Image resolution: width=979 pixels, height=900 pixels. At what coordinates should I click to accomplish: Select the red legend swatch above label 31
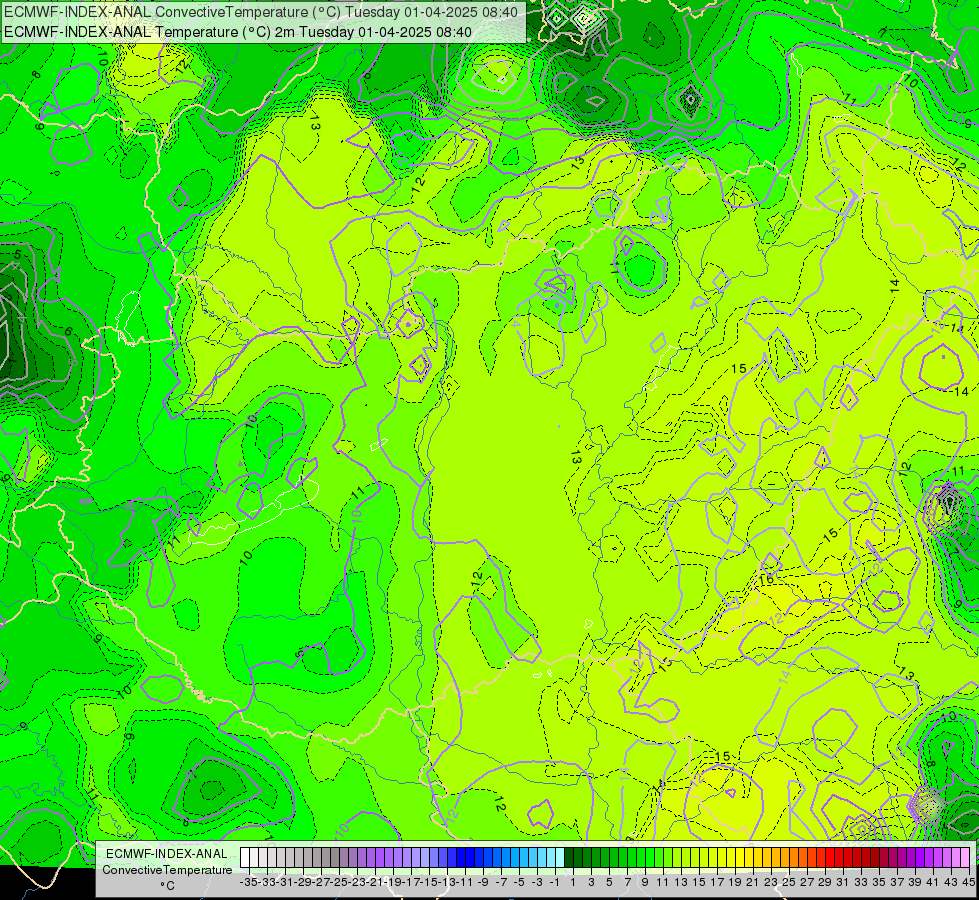pos(839,858)
